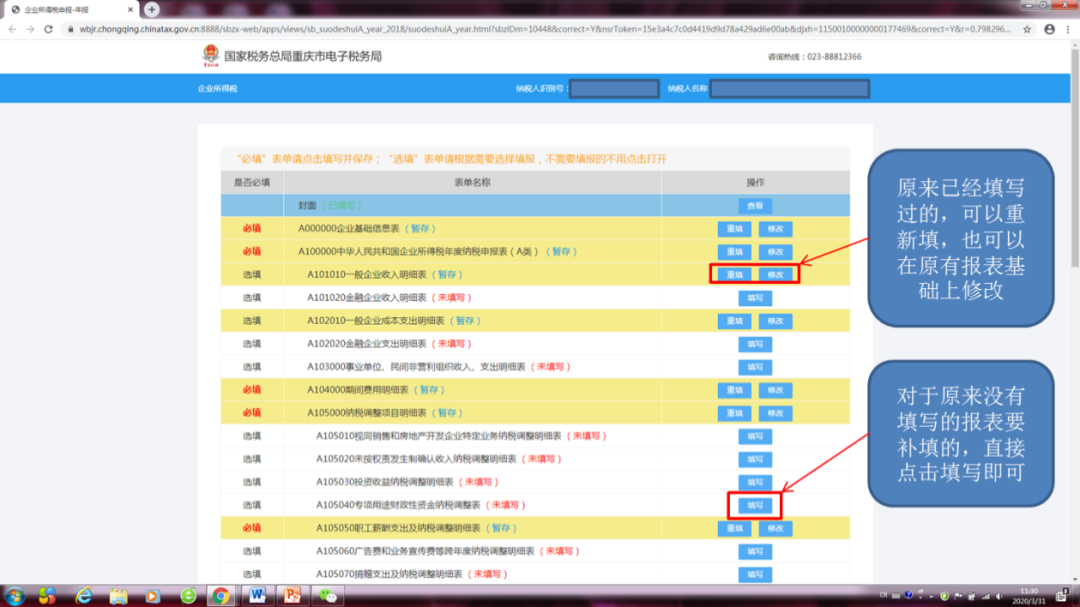This screenshot has height=607, width=1080.
Task: Click the browser forward arrow
Action: pos(30,30)
